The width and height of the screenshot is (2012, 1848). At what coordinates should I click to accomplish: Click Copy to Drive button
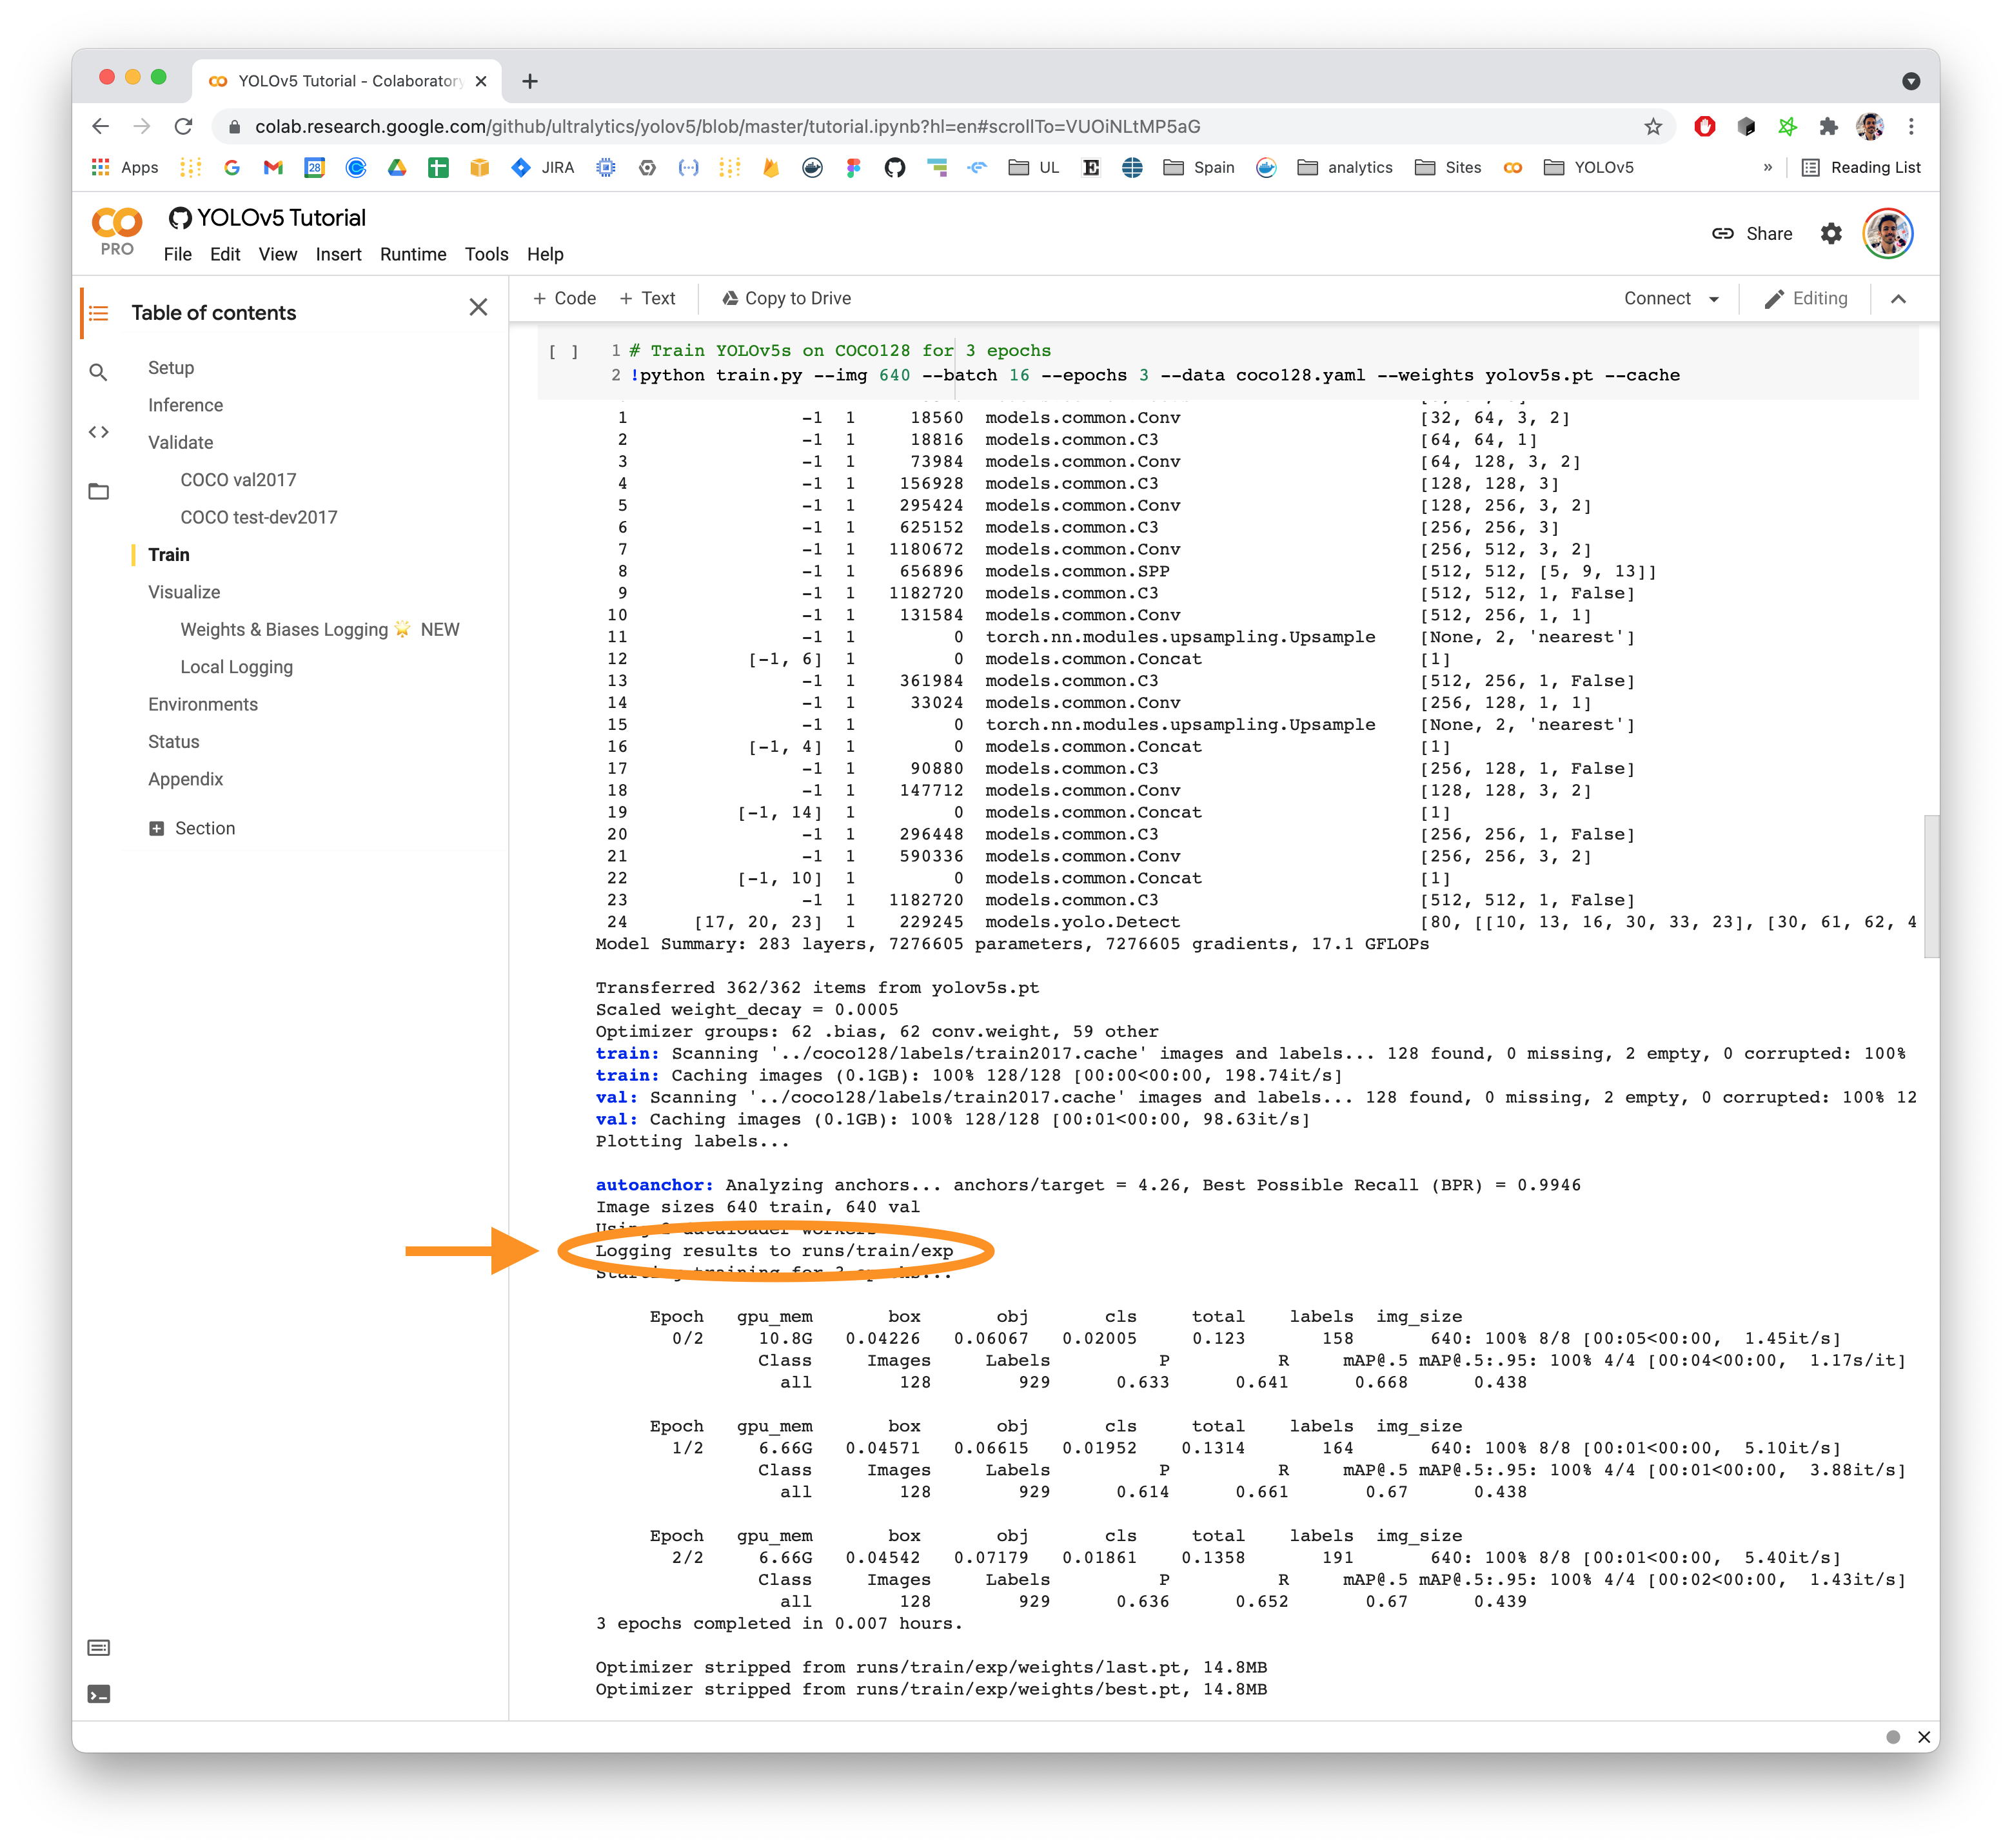pos(786,299)
